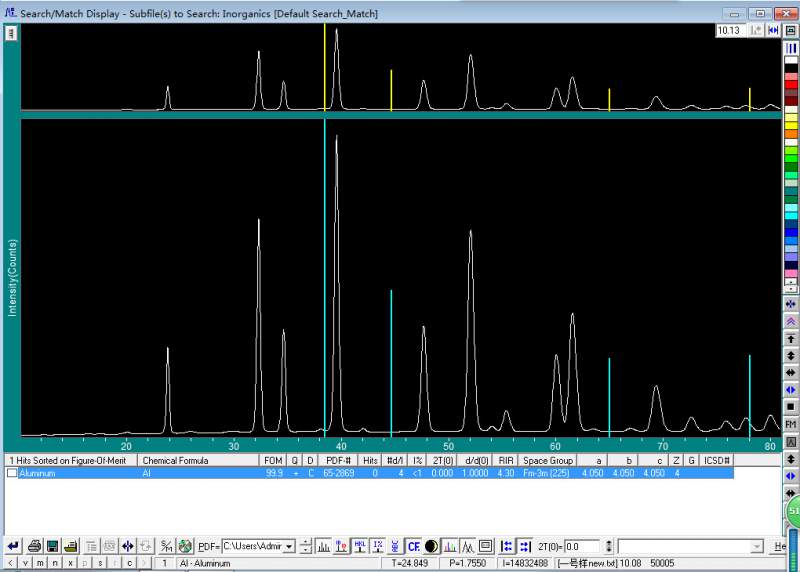Click the periodic-table globe icon in toolbar
The image size is (800, 572).
[185, 546]
